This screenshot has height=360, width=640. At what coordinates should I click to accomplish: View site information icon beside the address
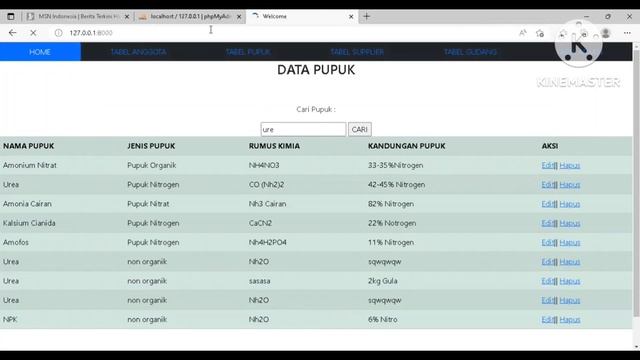click(x=58, y=33)
